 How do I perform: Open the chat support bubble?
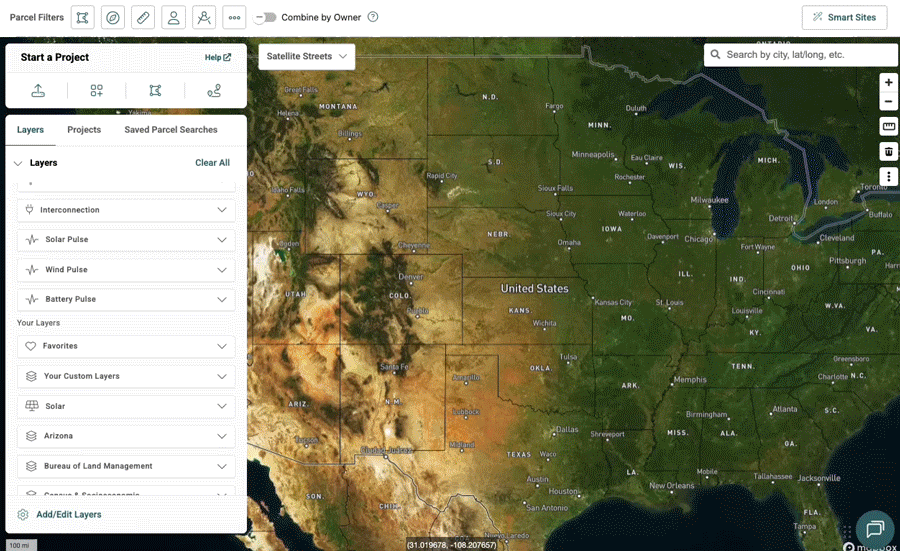(875, 529)
